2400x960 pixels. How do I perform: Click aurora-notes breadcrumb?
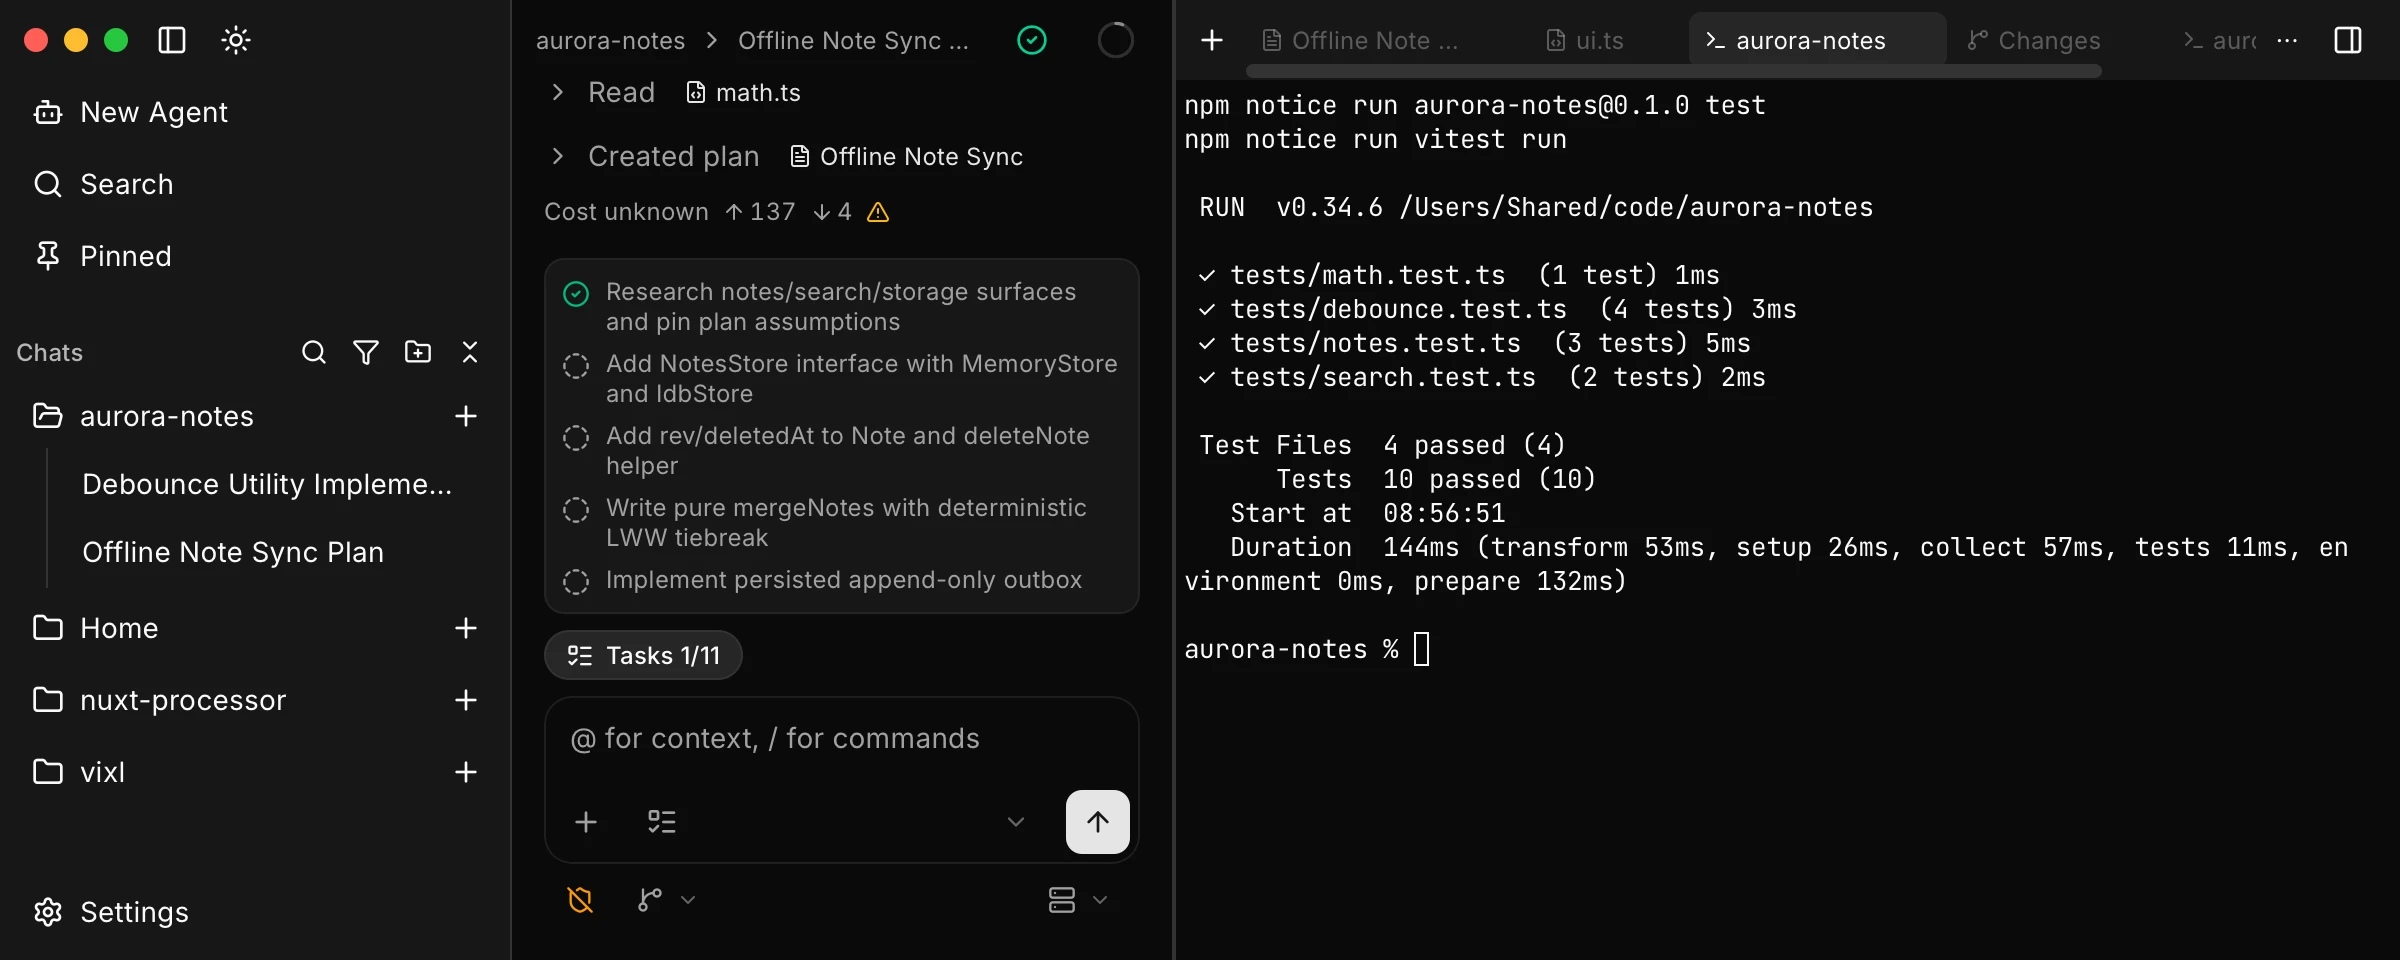[x=610, y=40]
